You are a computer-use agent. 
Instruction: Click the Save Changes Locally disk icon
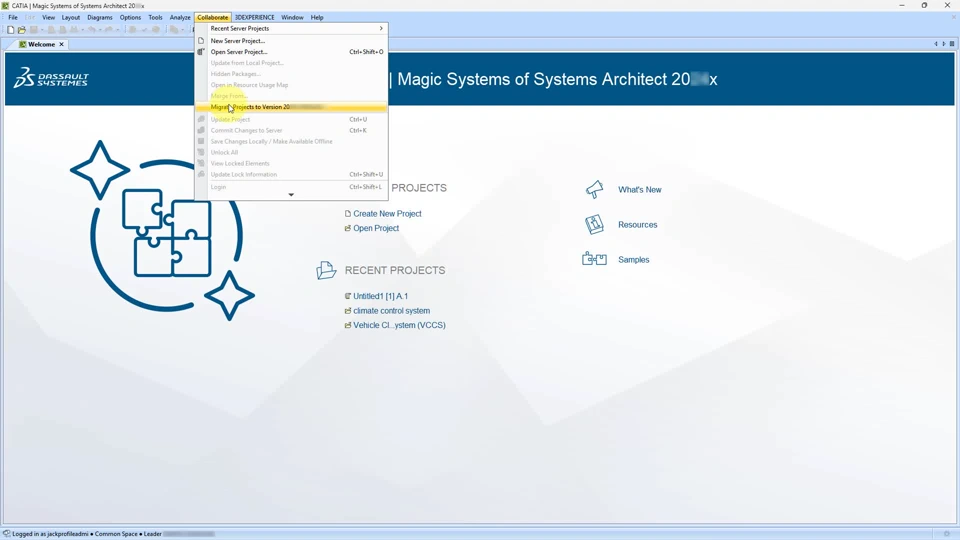click(x=201, y=141)
